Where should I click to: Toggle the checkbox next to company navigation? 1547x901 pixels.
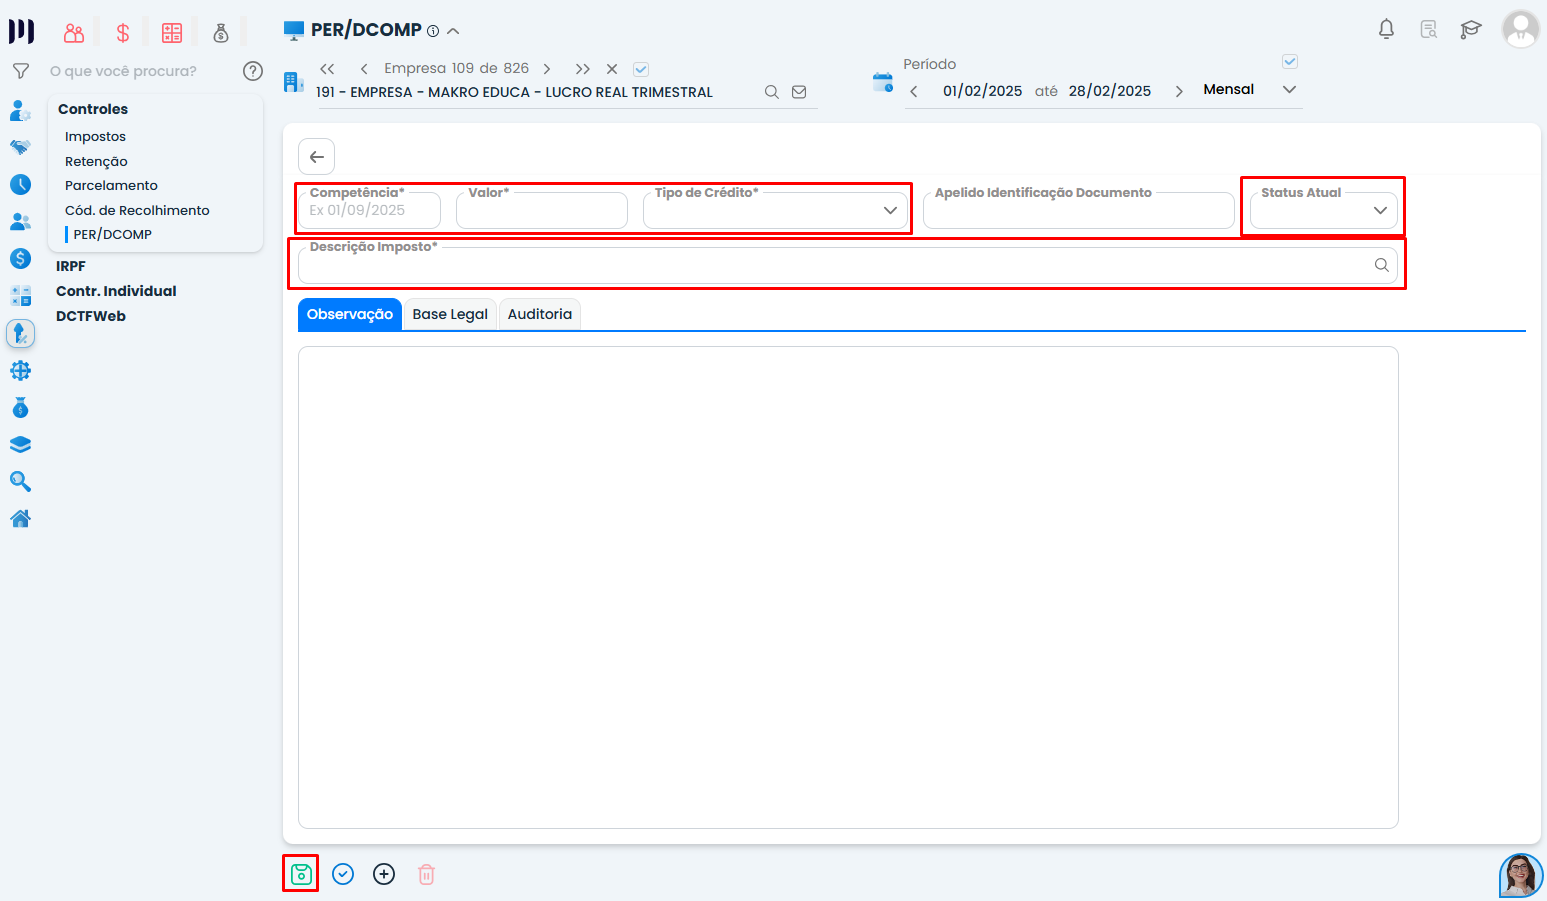pos(641,69)
